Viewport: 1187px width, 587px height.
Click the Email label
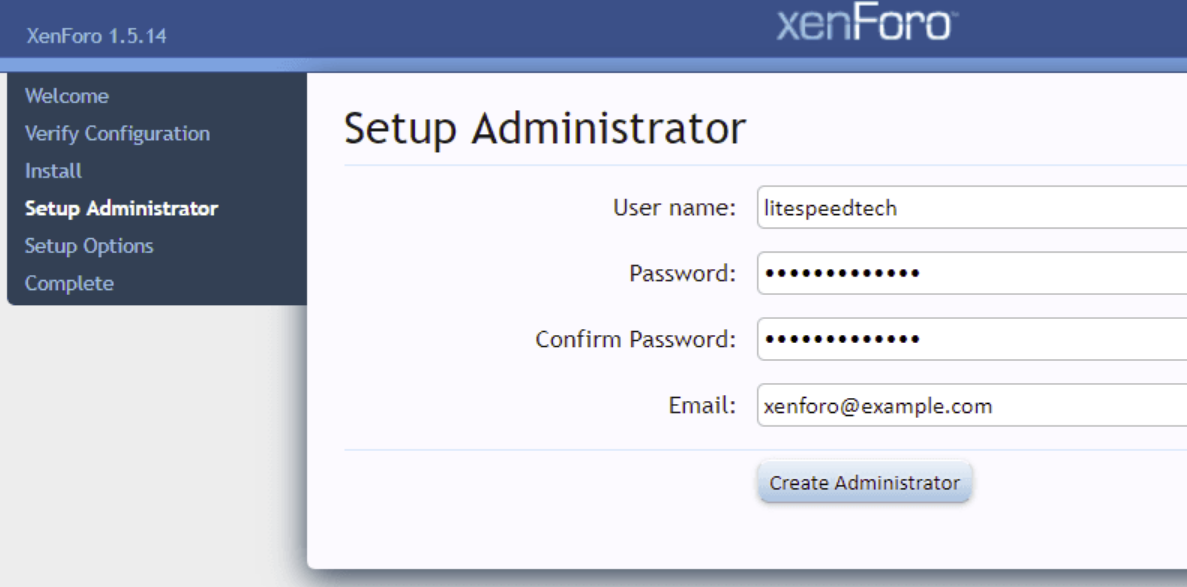tap(702, 405)
